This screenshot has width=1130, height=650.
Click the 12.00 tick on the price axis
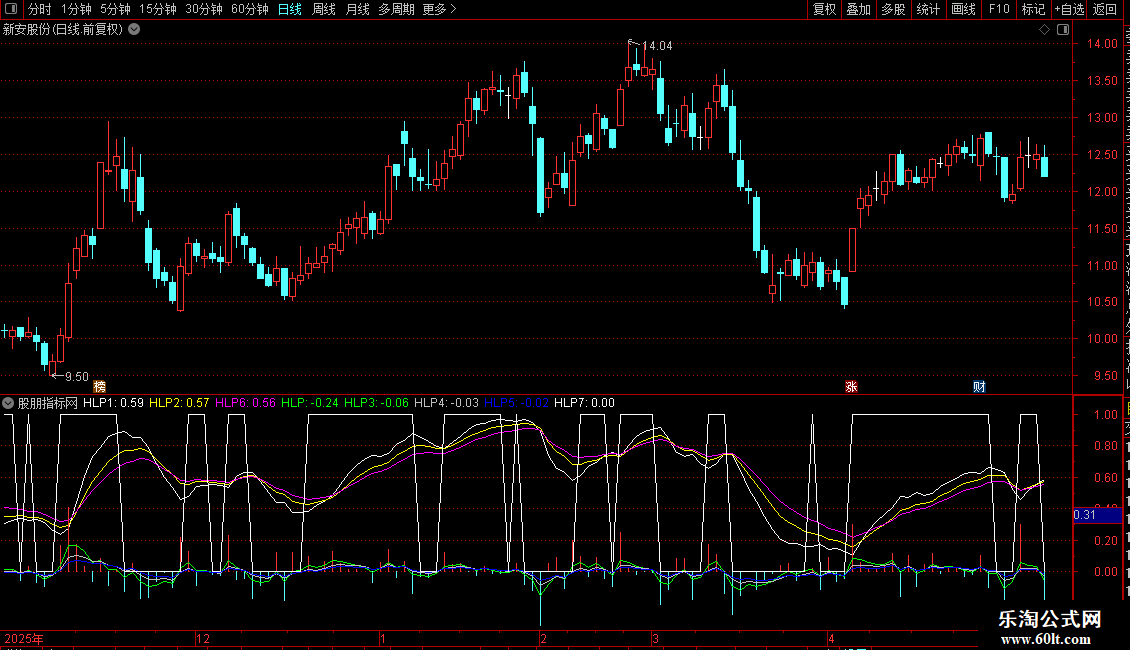click(x=1102, y=192)
